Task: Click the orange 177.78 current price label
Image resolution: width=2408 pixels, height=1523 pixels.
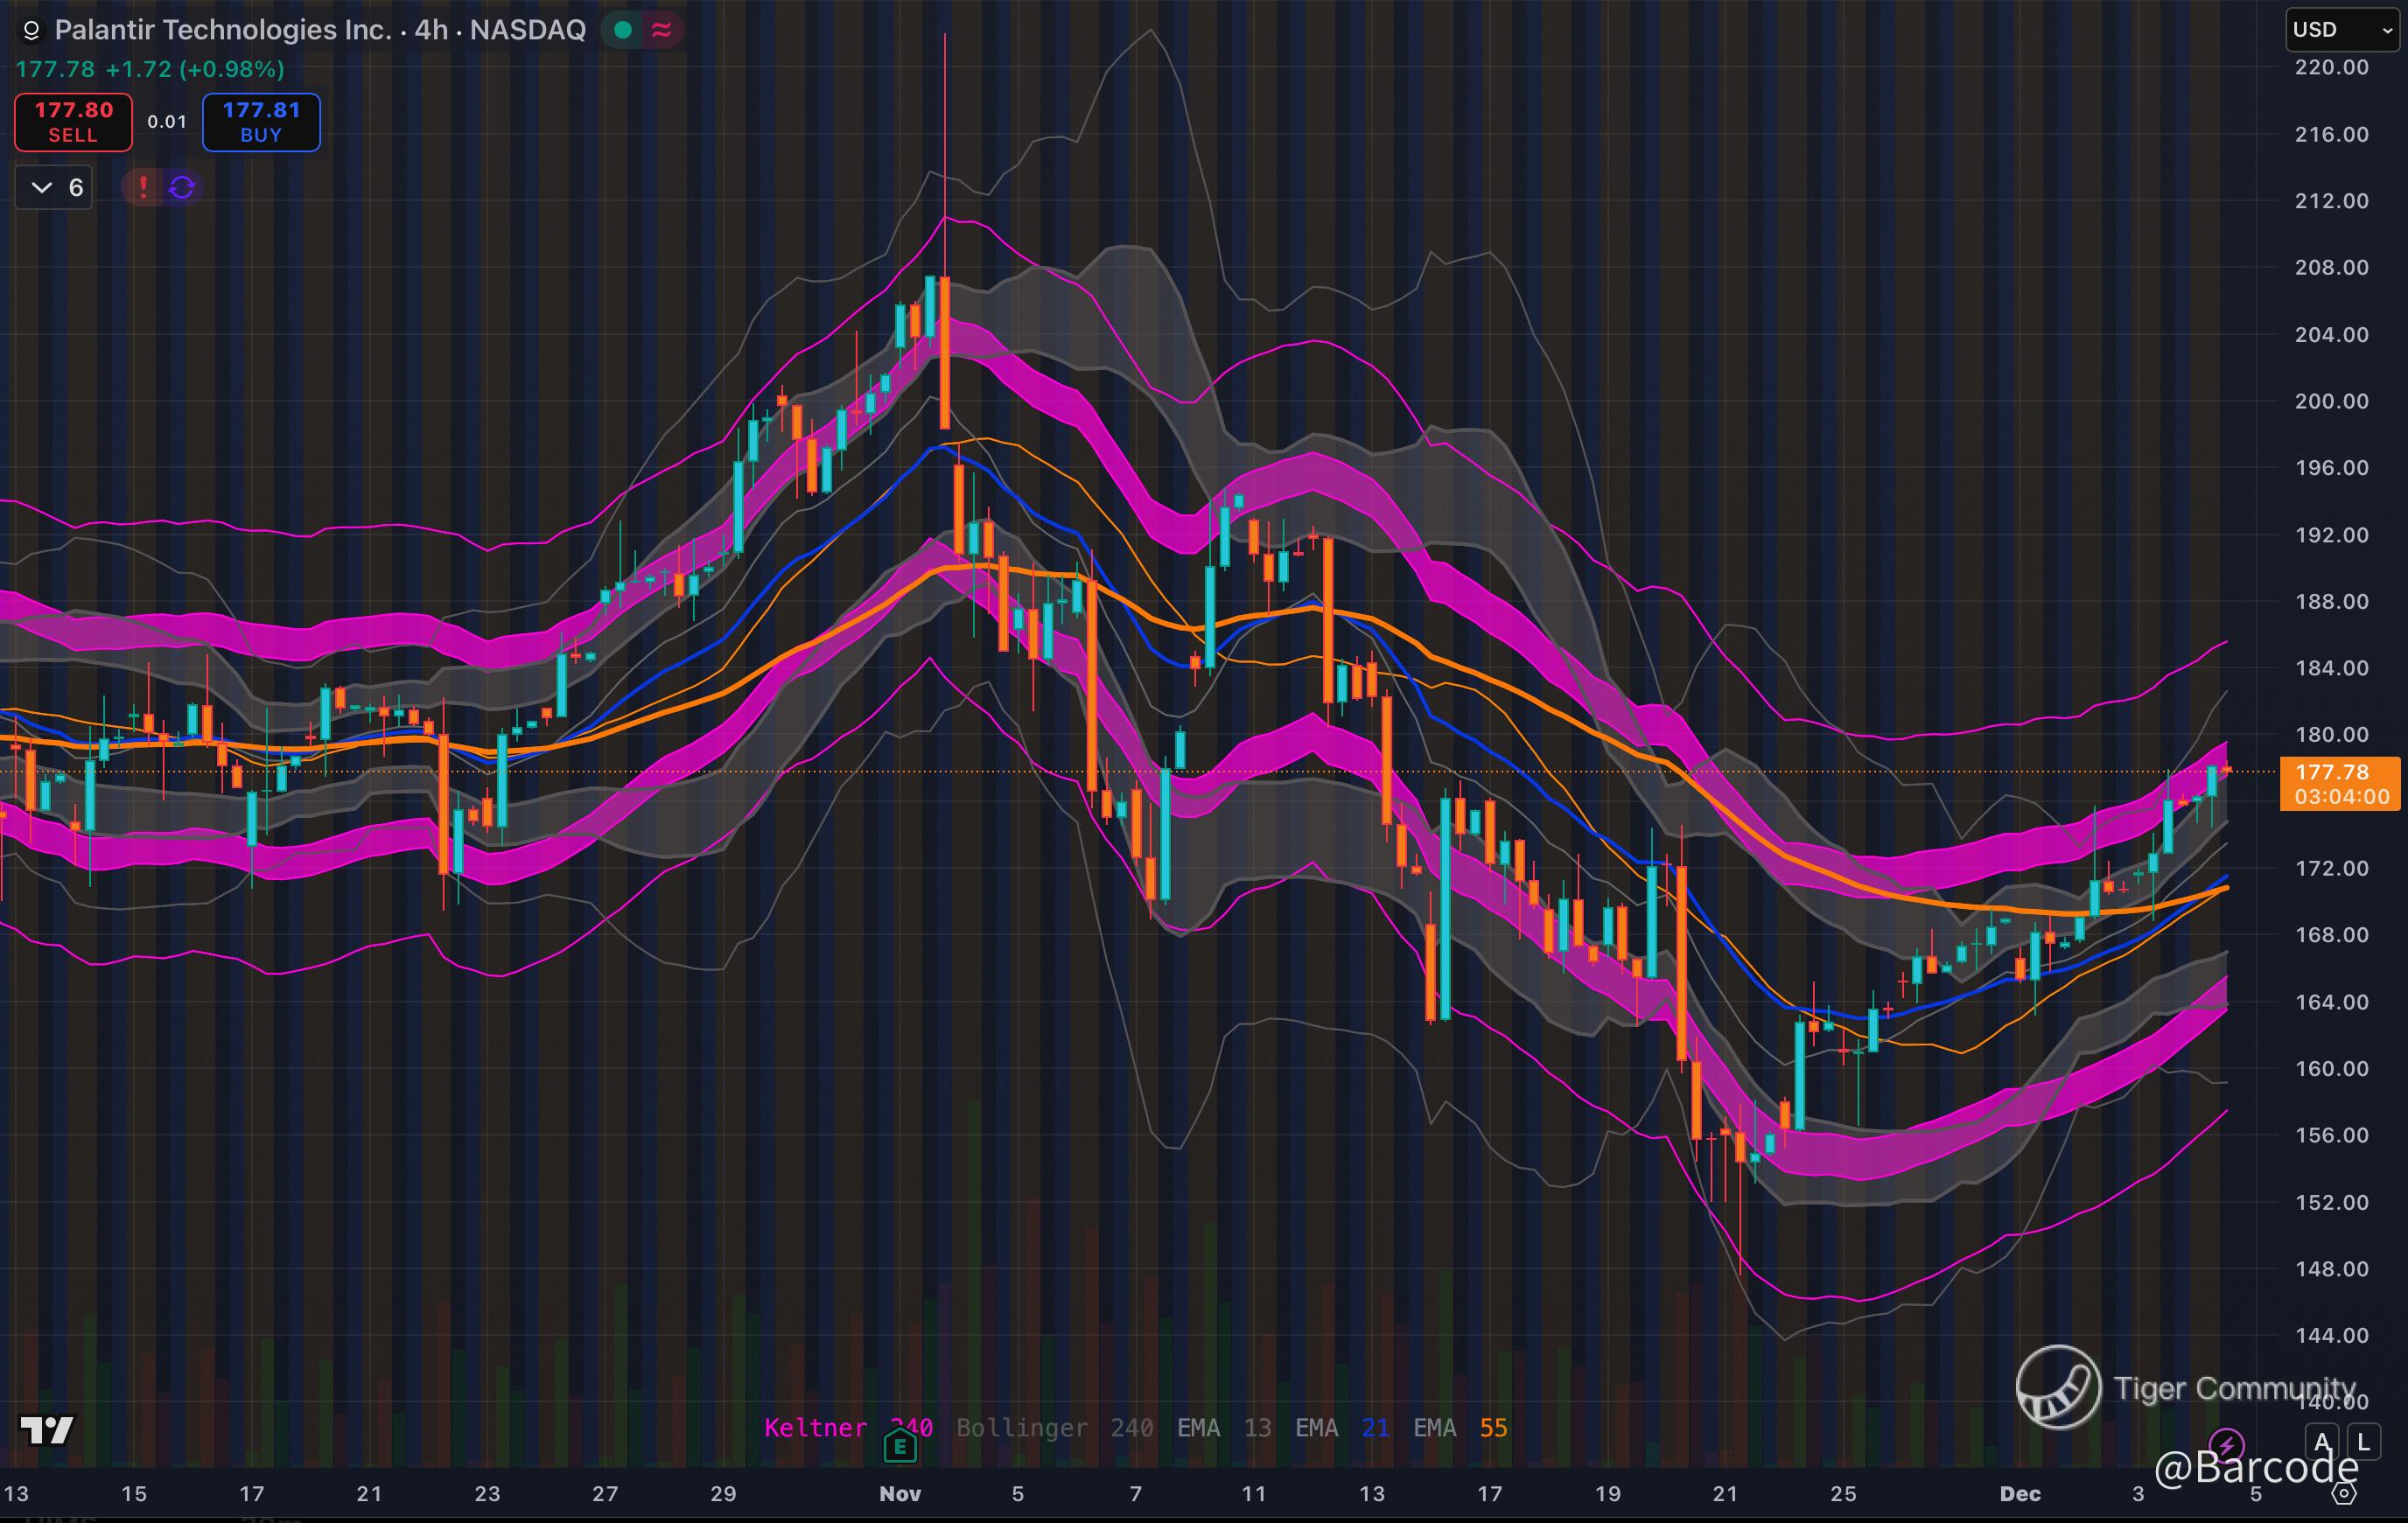Action: coord(2338,783)
